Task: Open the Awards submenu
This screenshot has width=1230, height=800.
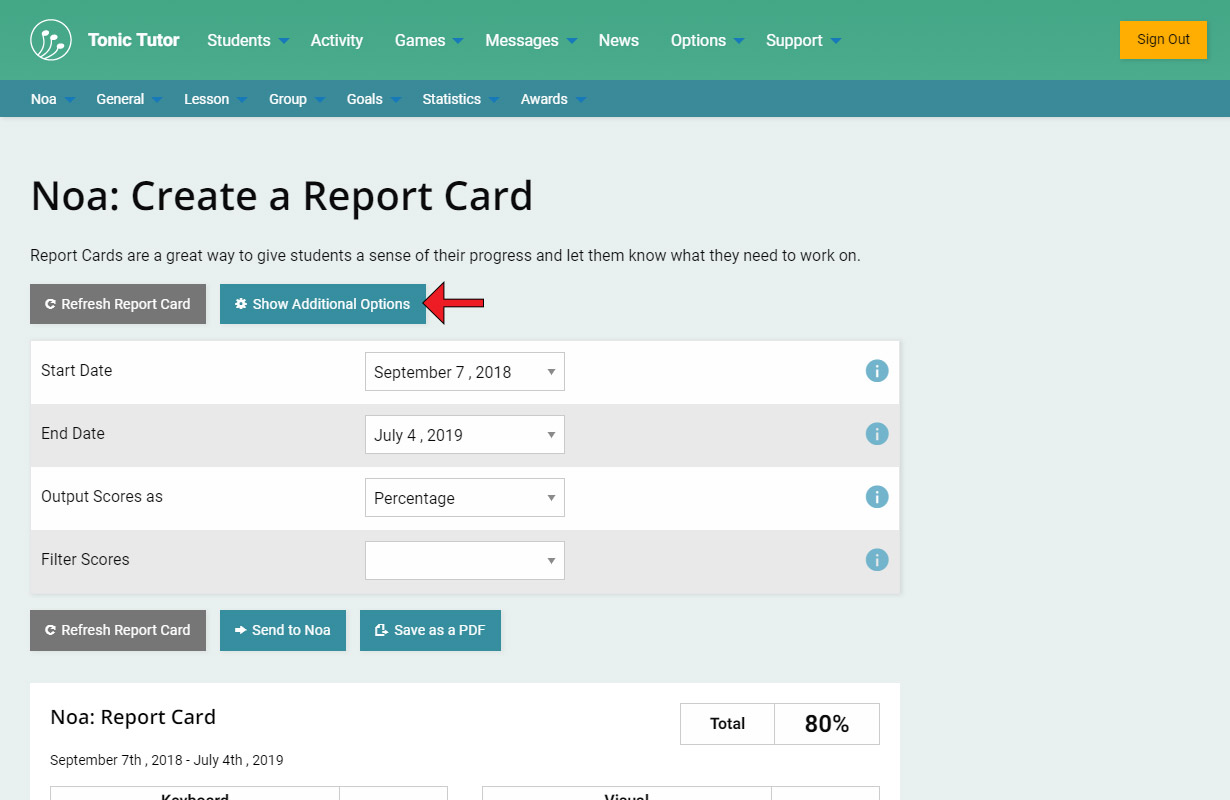Action: [544, 99]
